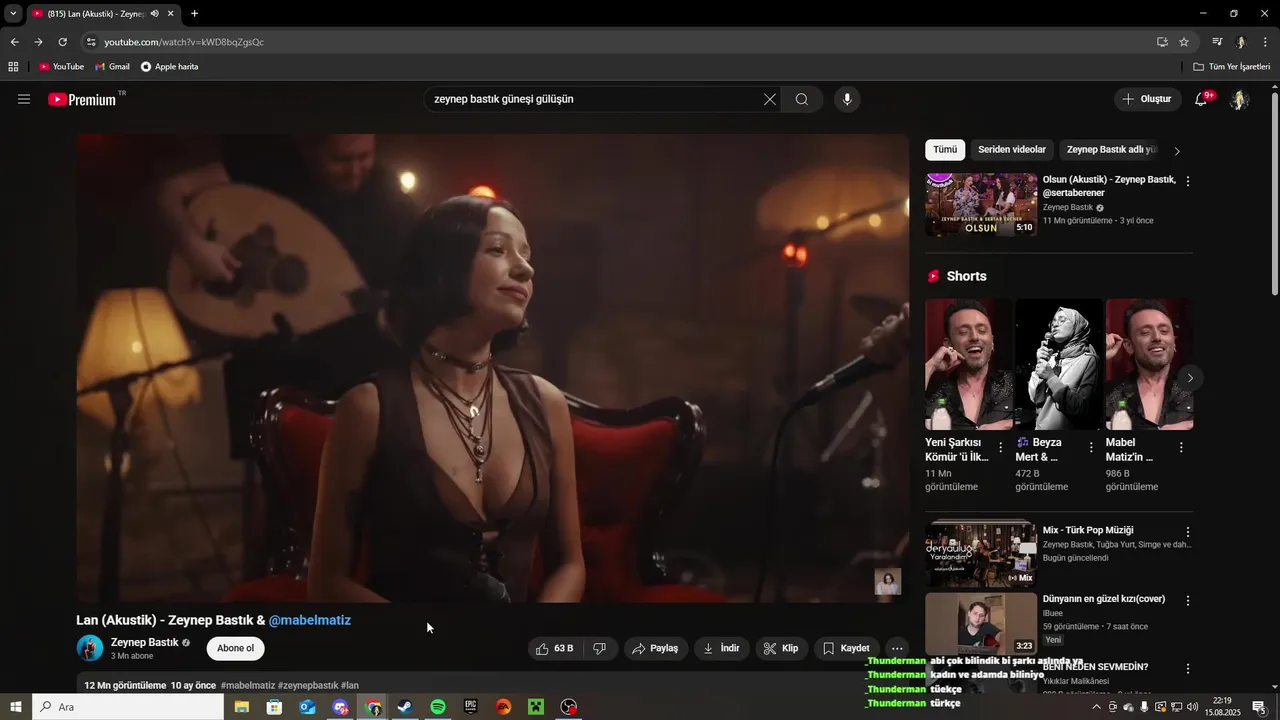Open the YouTube hamburger guide menu

pyautogui.click(x=24, y=99)
